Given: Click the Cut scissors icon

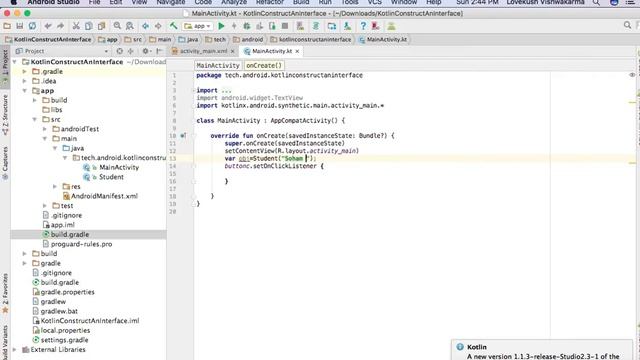Looking at the screenshot, I should [x=76, y=26].
